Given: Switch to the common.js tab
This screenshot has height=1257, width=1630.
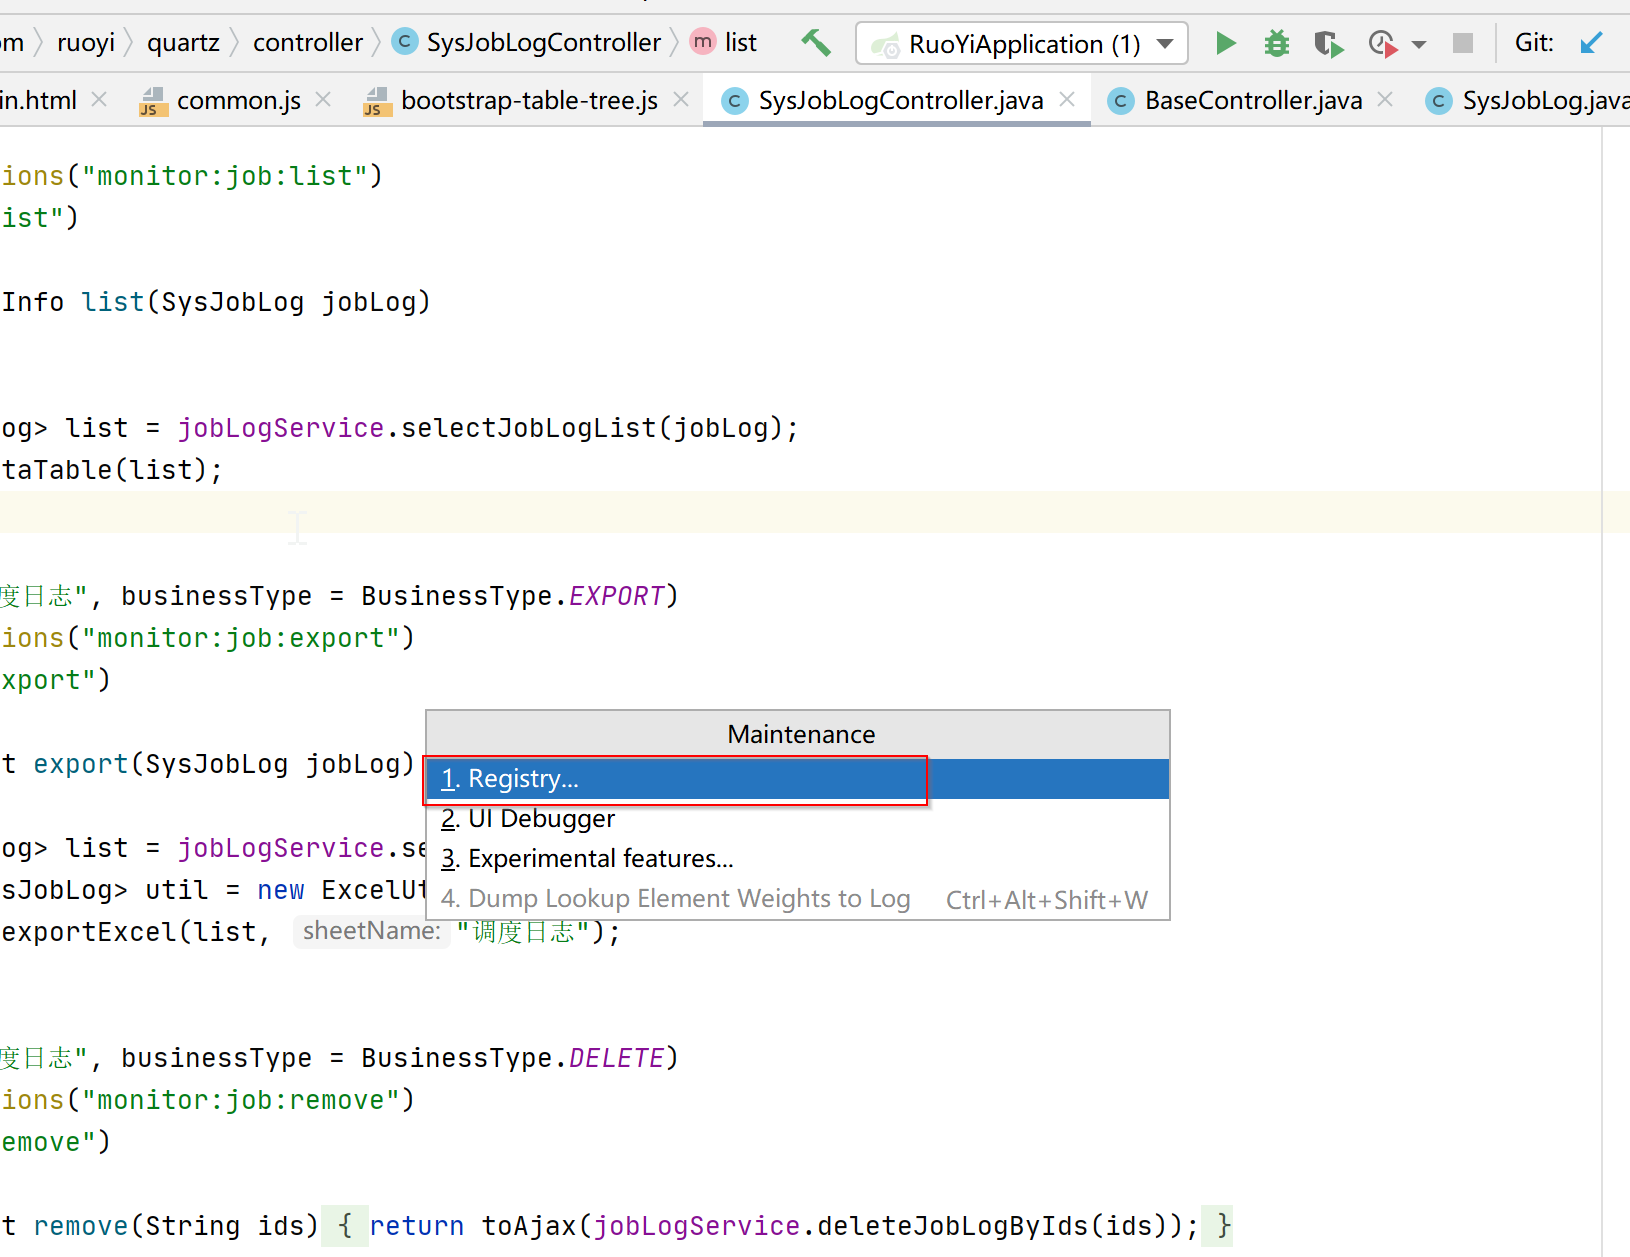Looking at the screenshot, I should pos(239,100).
